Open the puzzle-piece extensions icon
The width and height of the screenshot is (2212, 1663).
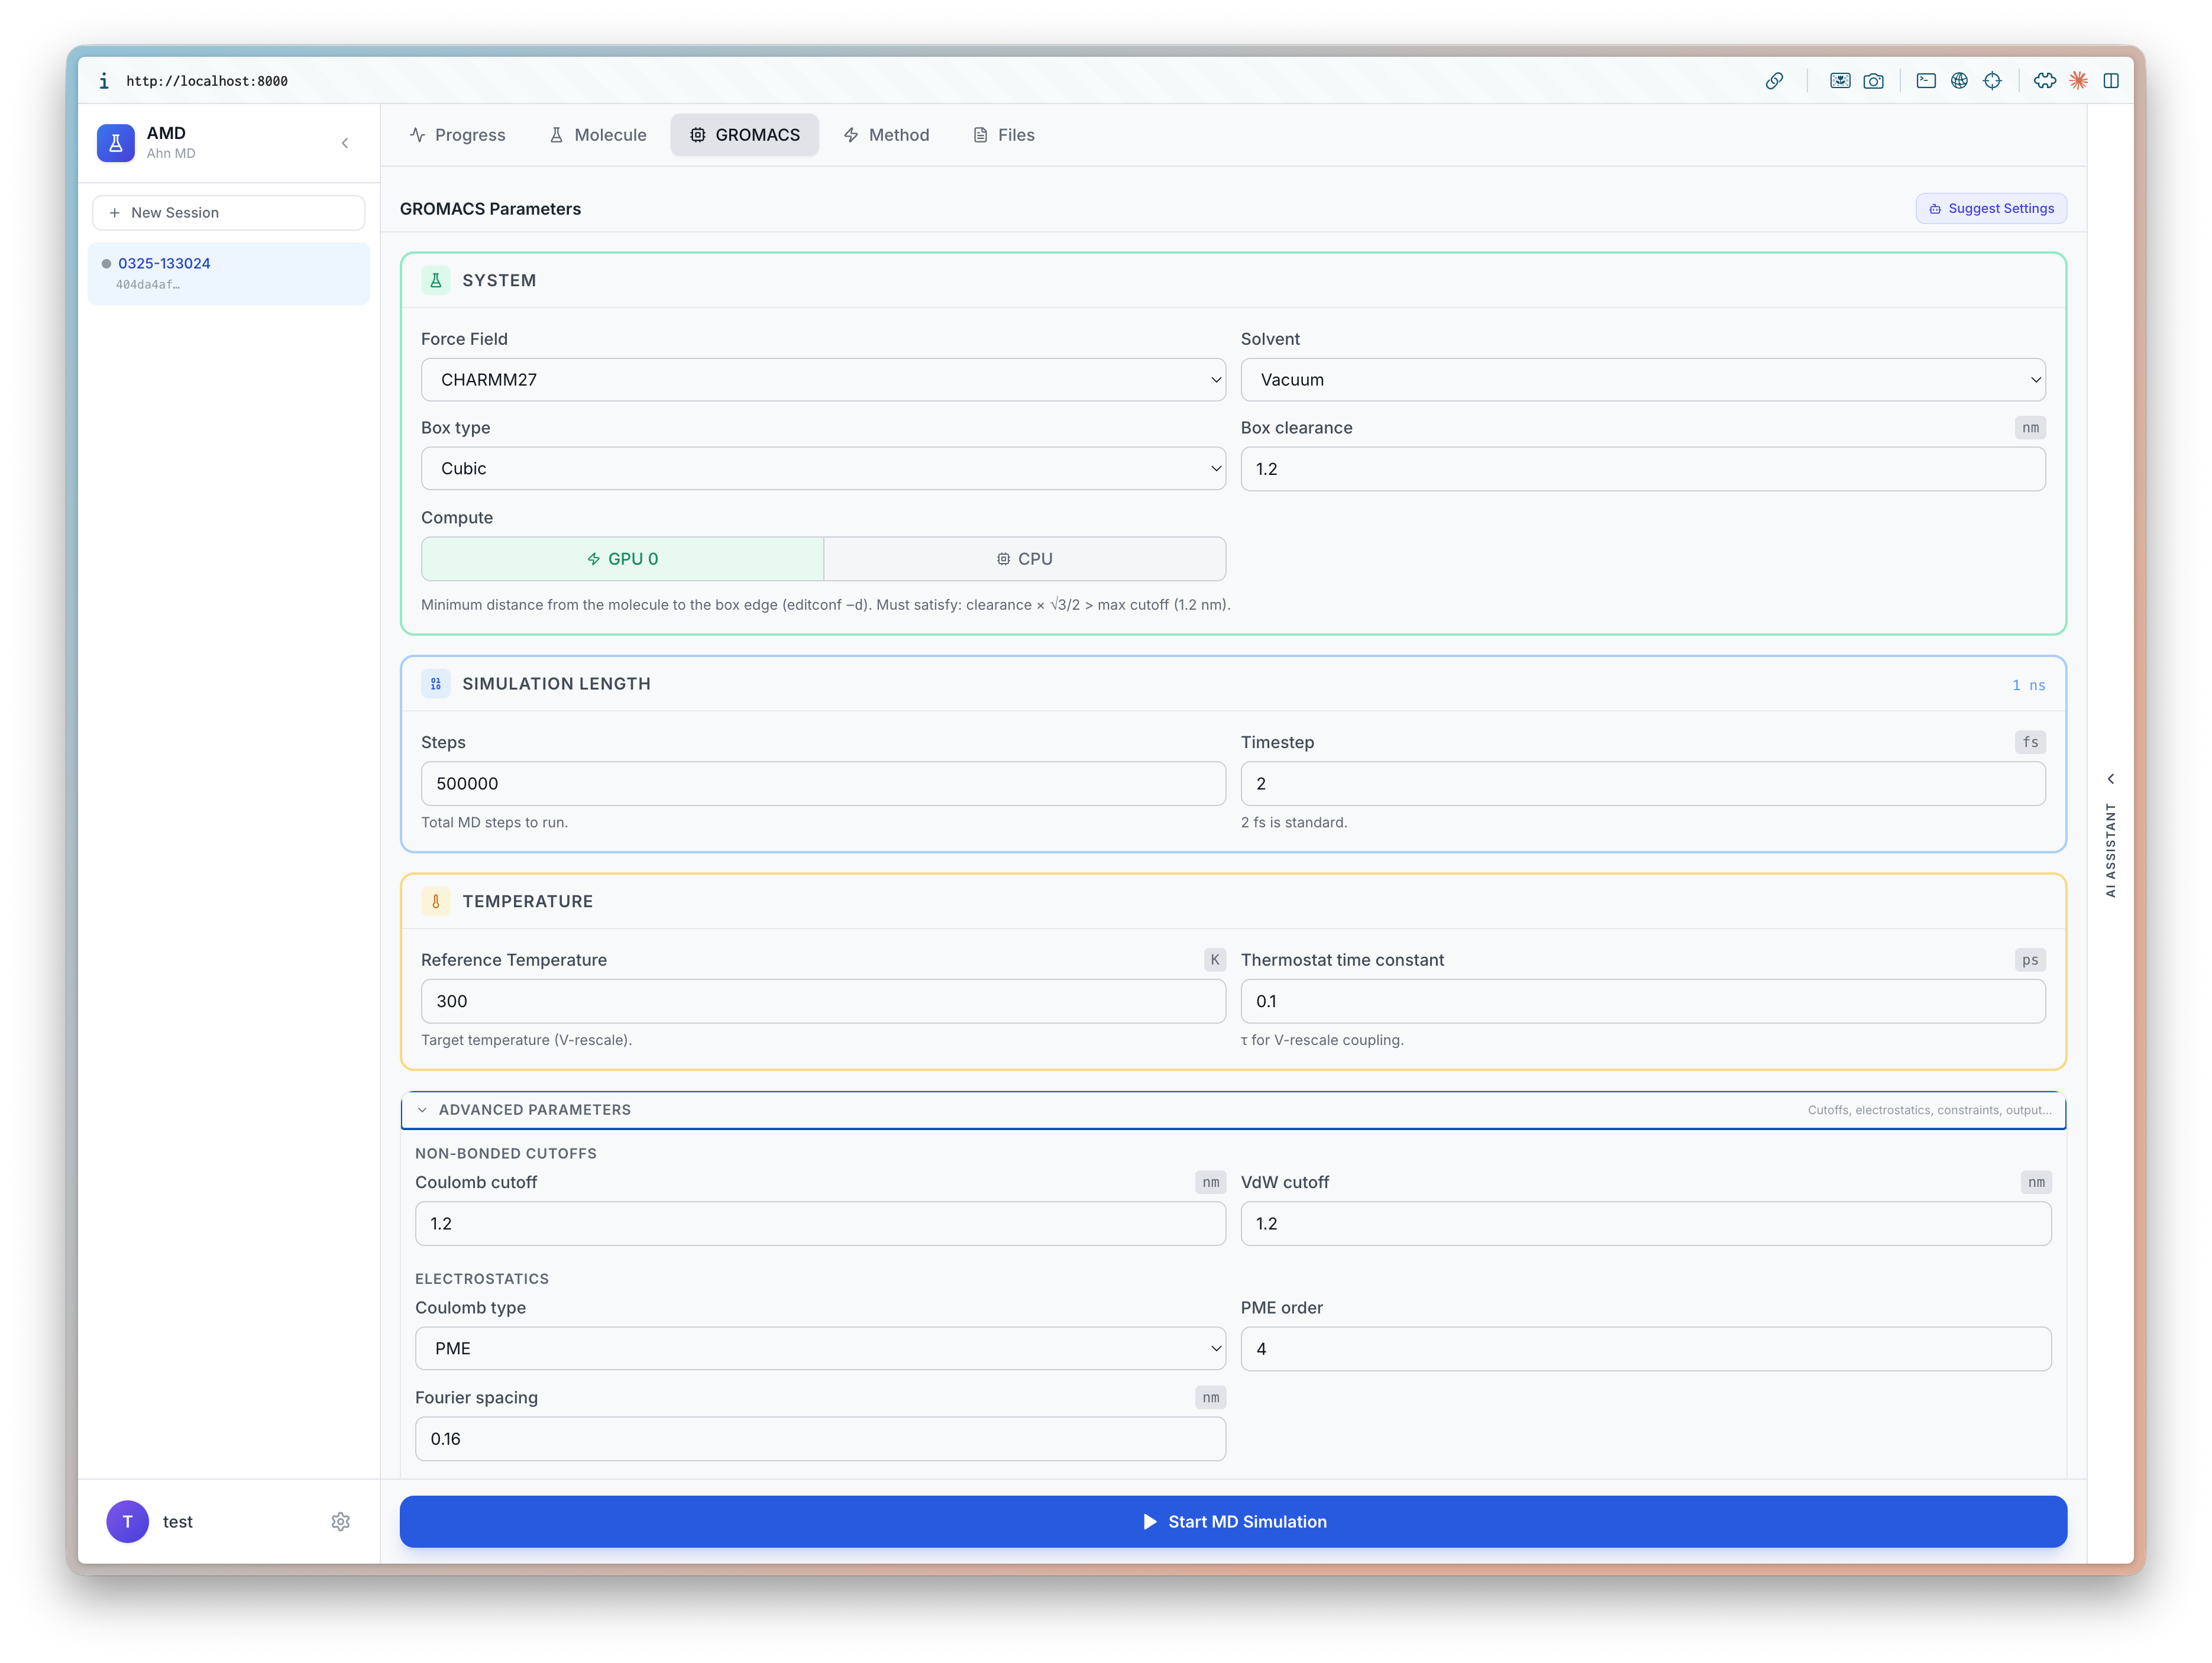2045,81
